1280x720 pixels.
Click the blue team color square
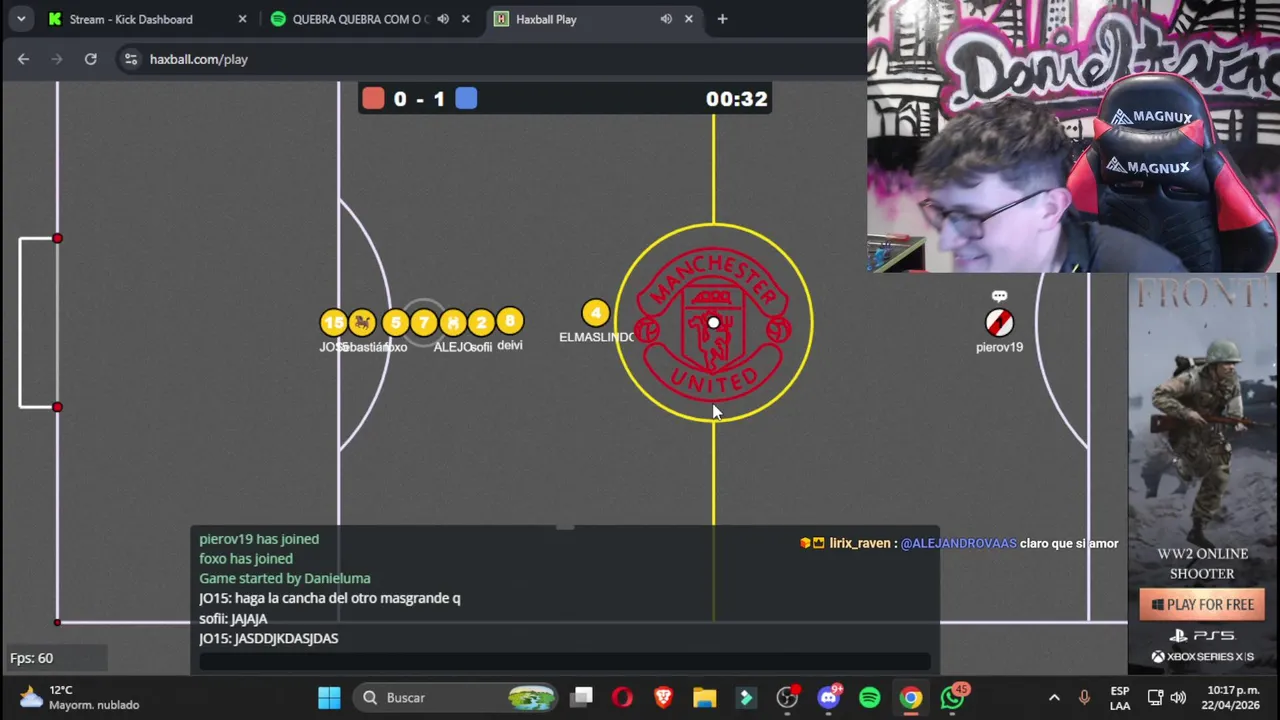[x=466, y=98]
